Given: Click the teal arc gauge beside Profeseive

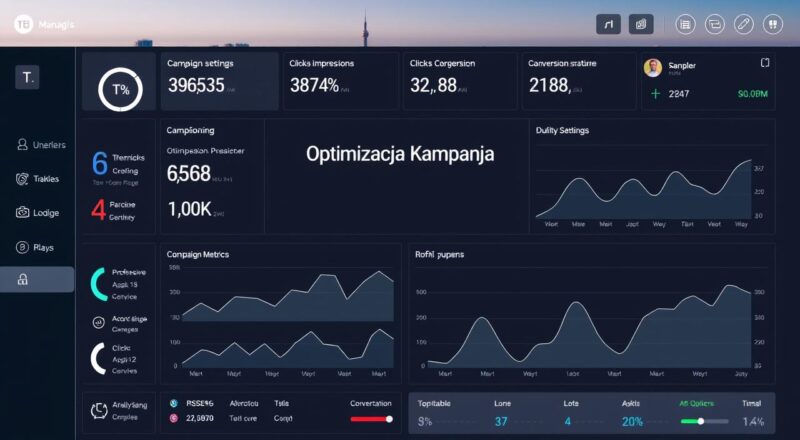Looking at the screenshot, I should click(98, 284).
